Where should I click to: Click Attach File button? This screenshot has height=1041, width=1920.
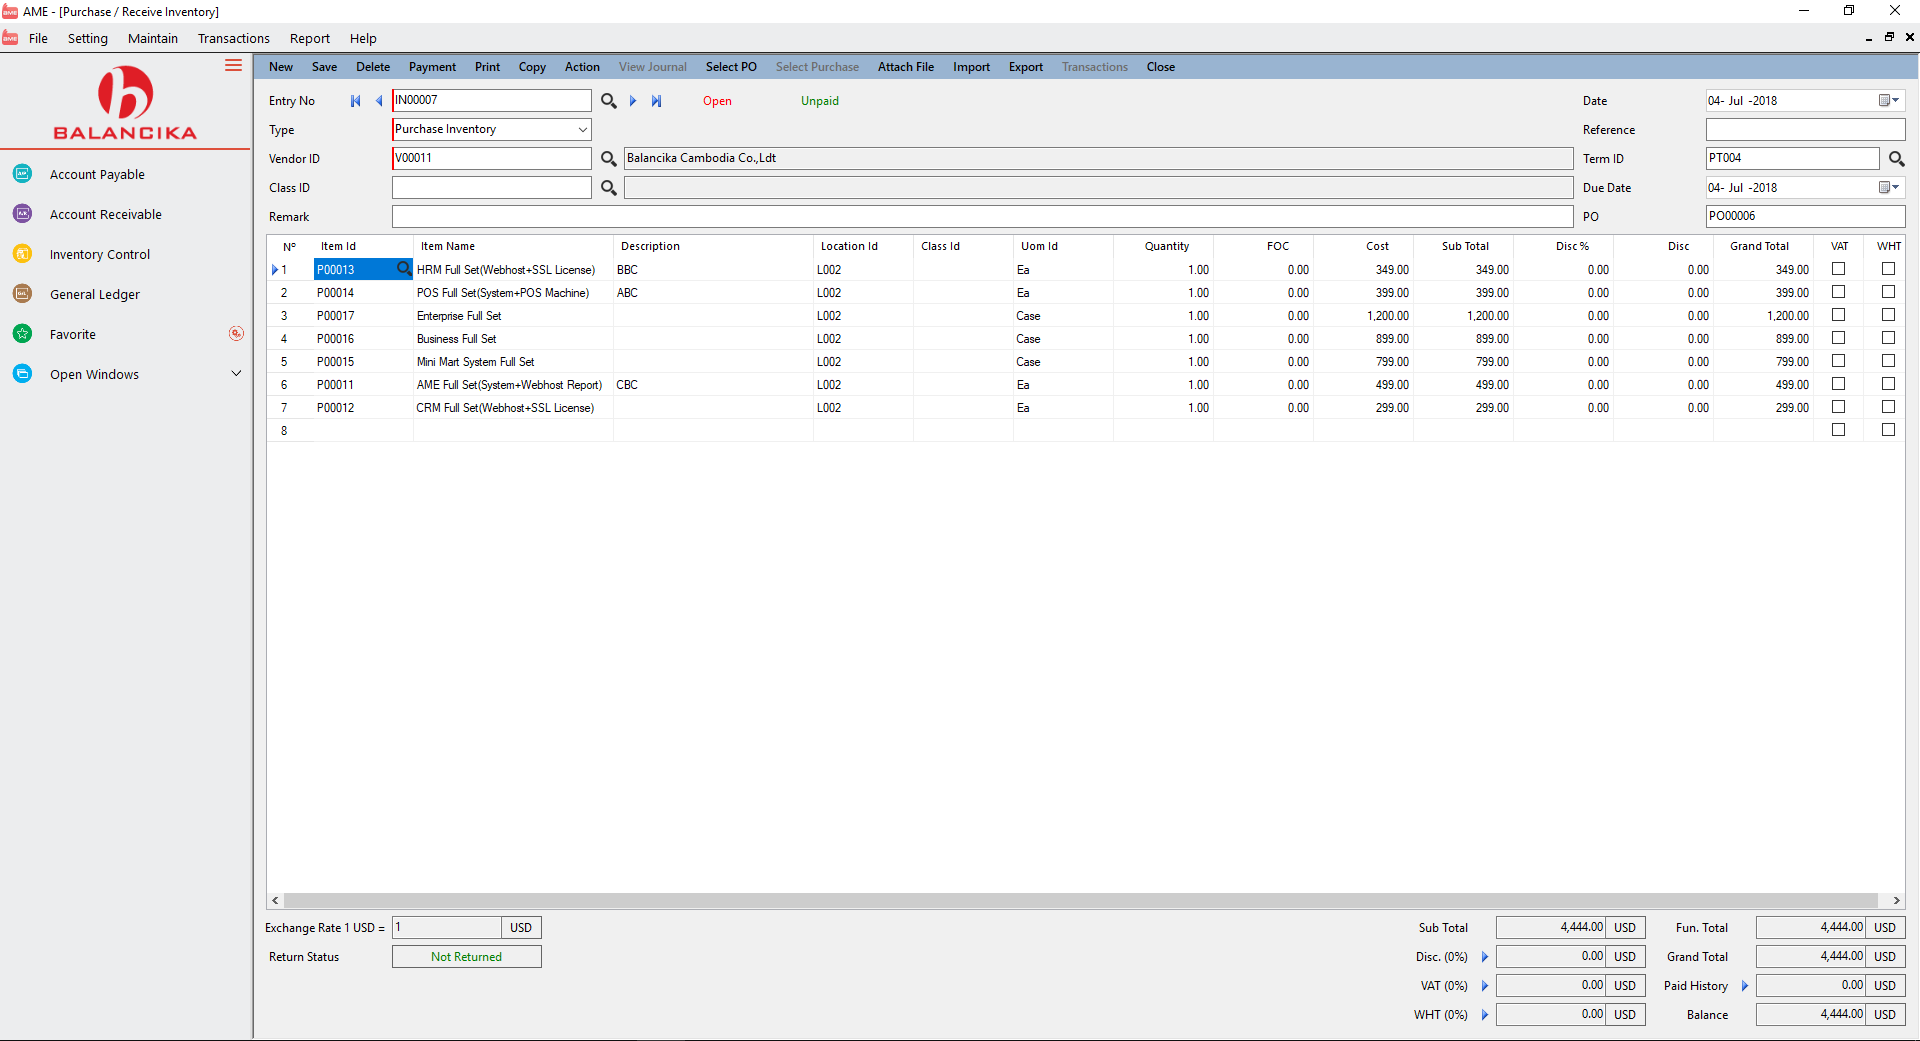point(906,67)
